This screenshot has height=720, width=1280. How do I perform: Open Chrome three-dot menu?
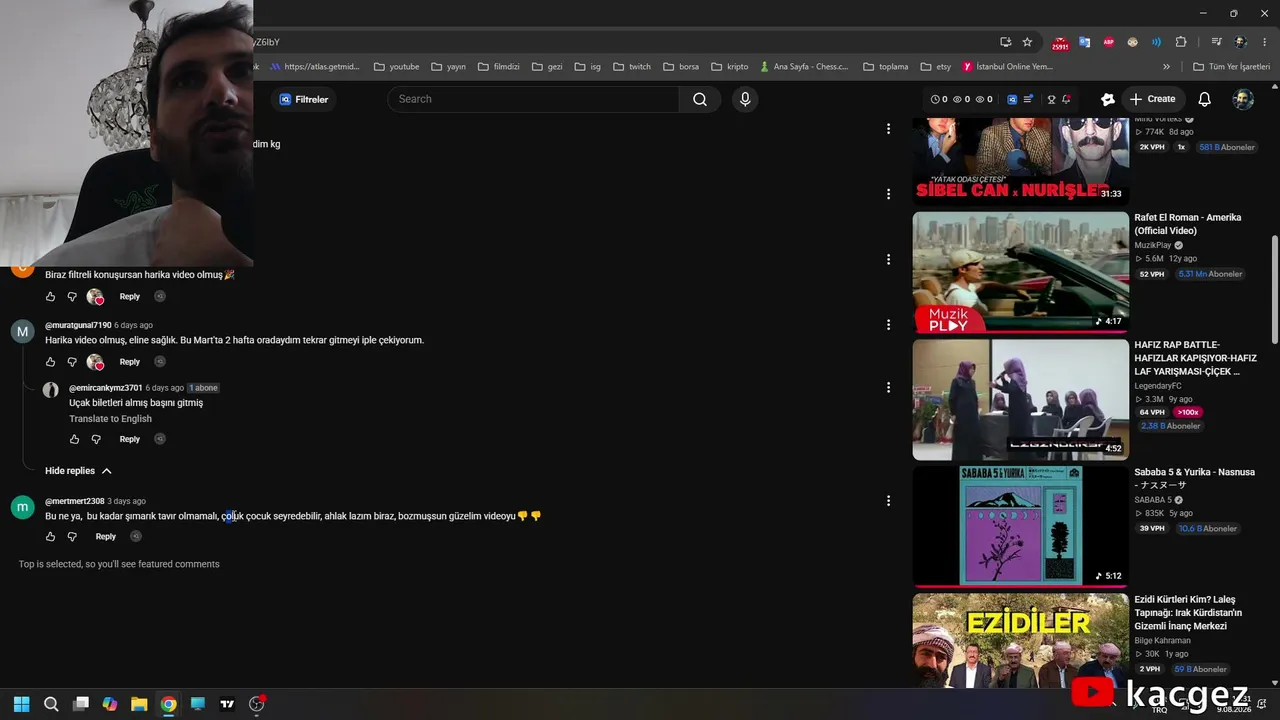pyautogui.click(x=1264, y=42)
